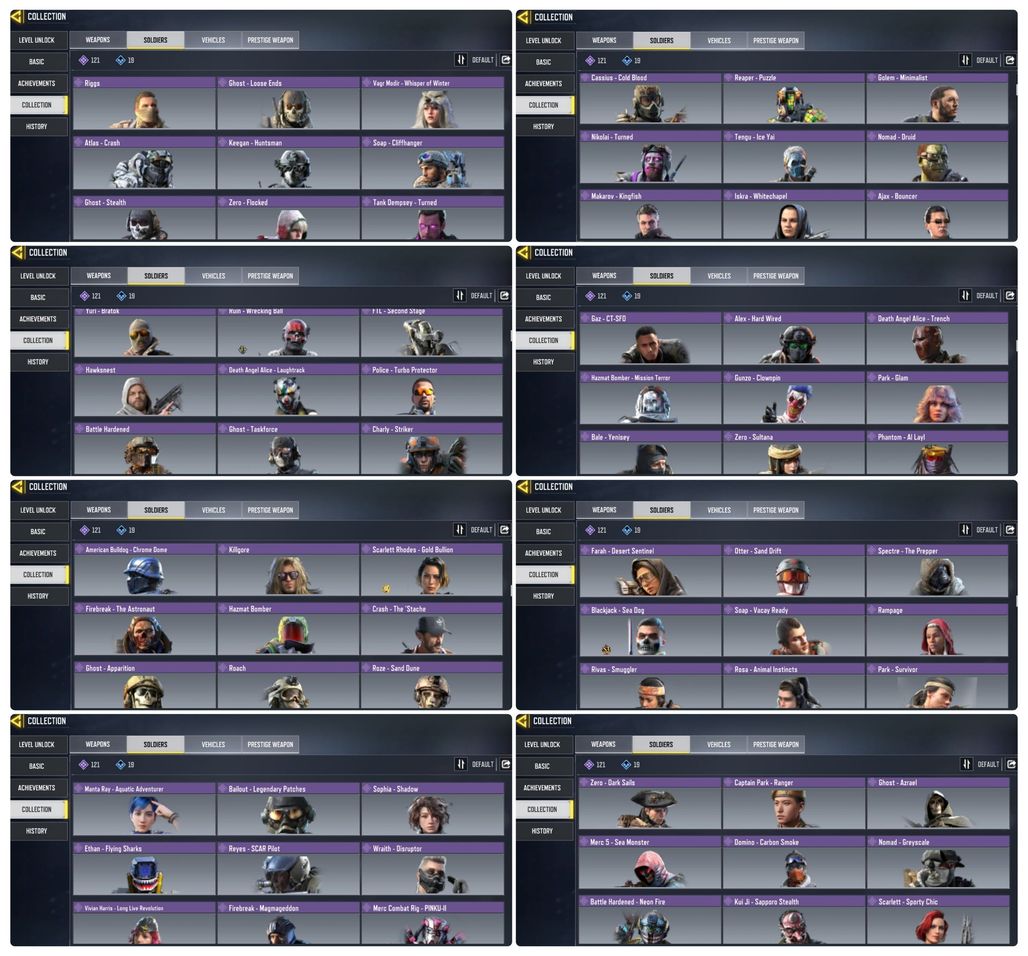The width and height of the screenshot is (1028, 956).
Task: Click the share icon in the Manta Ray panel
Action: [x=505, y=764]
